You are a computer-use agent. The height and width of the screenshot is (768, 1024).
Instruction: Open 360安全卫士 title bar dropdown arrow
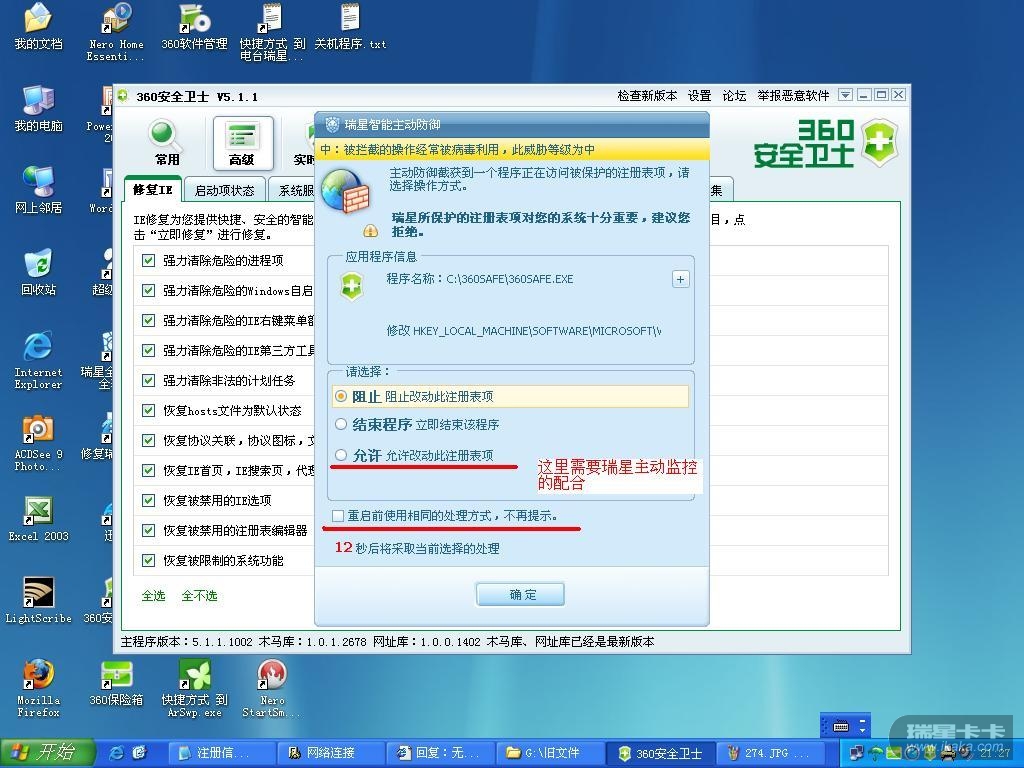[x=845, y=95]
